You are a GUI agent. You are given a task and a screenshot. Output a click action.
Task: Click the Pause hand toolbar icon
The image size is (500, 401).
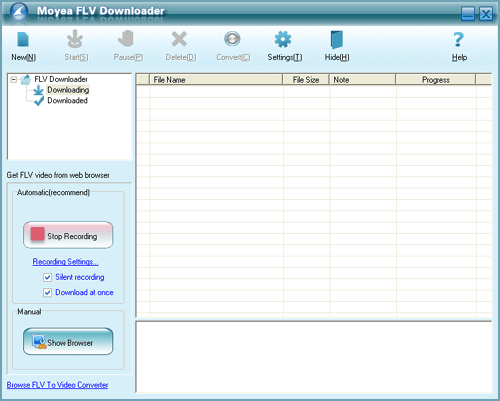point(126,39)
